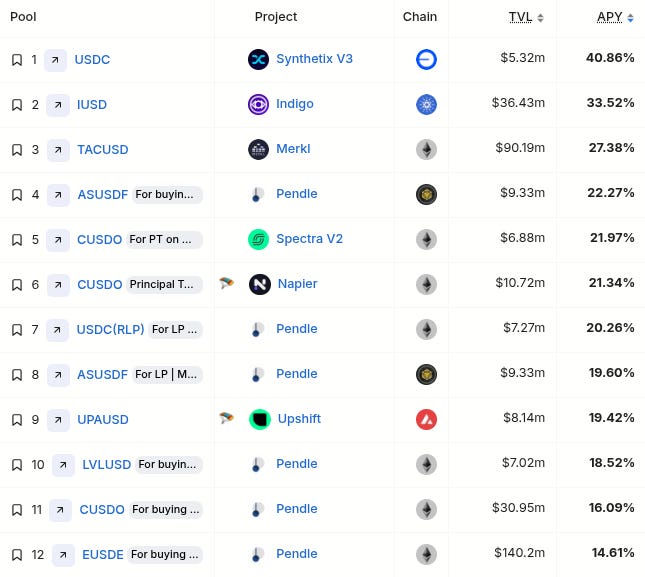Bookmark the USDC Synthetix V3 pool
The height and width of the screenshot is (577, 645).
coord(17,60)
